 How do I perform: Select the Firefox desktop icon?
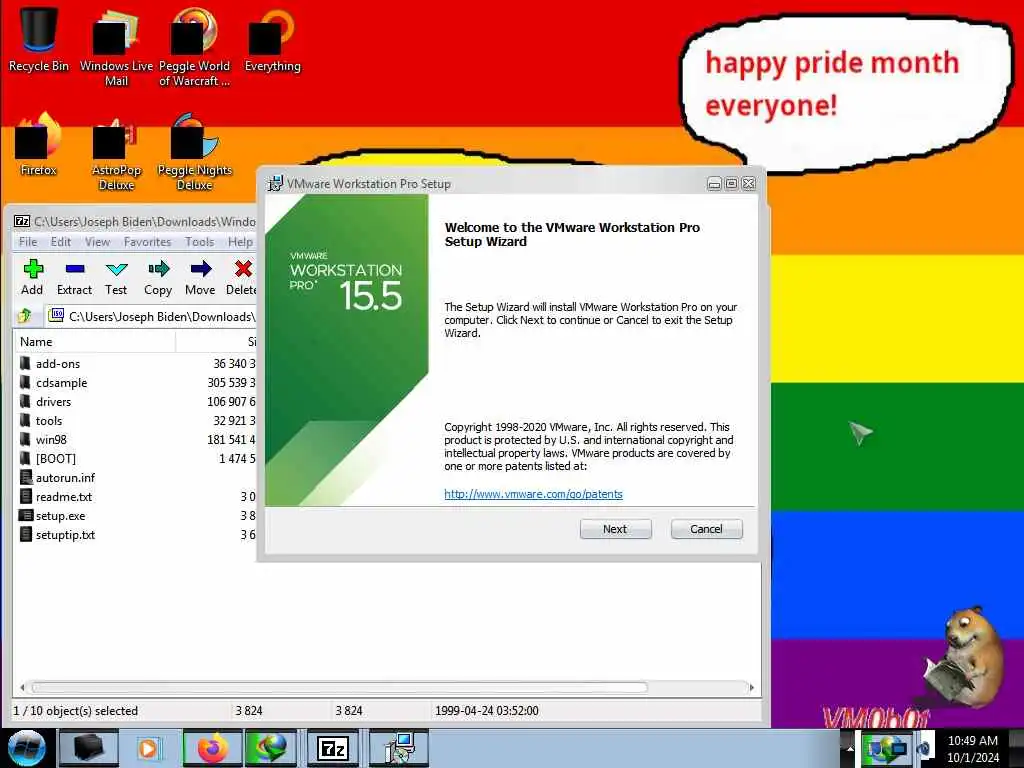(39, 144)
